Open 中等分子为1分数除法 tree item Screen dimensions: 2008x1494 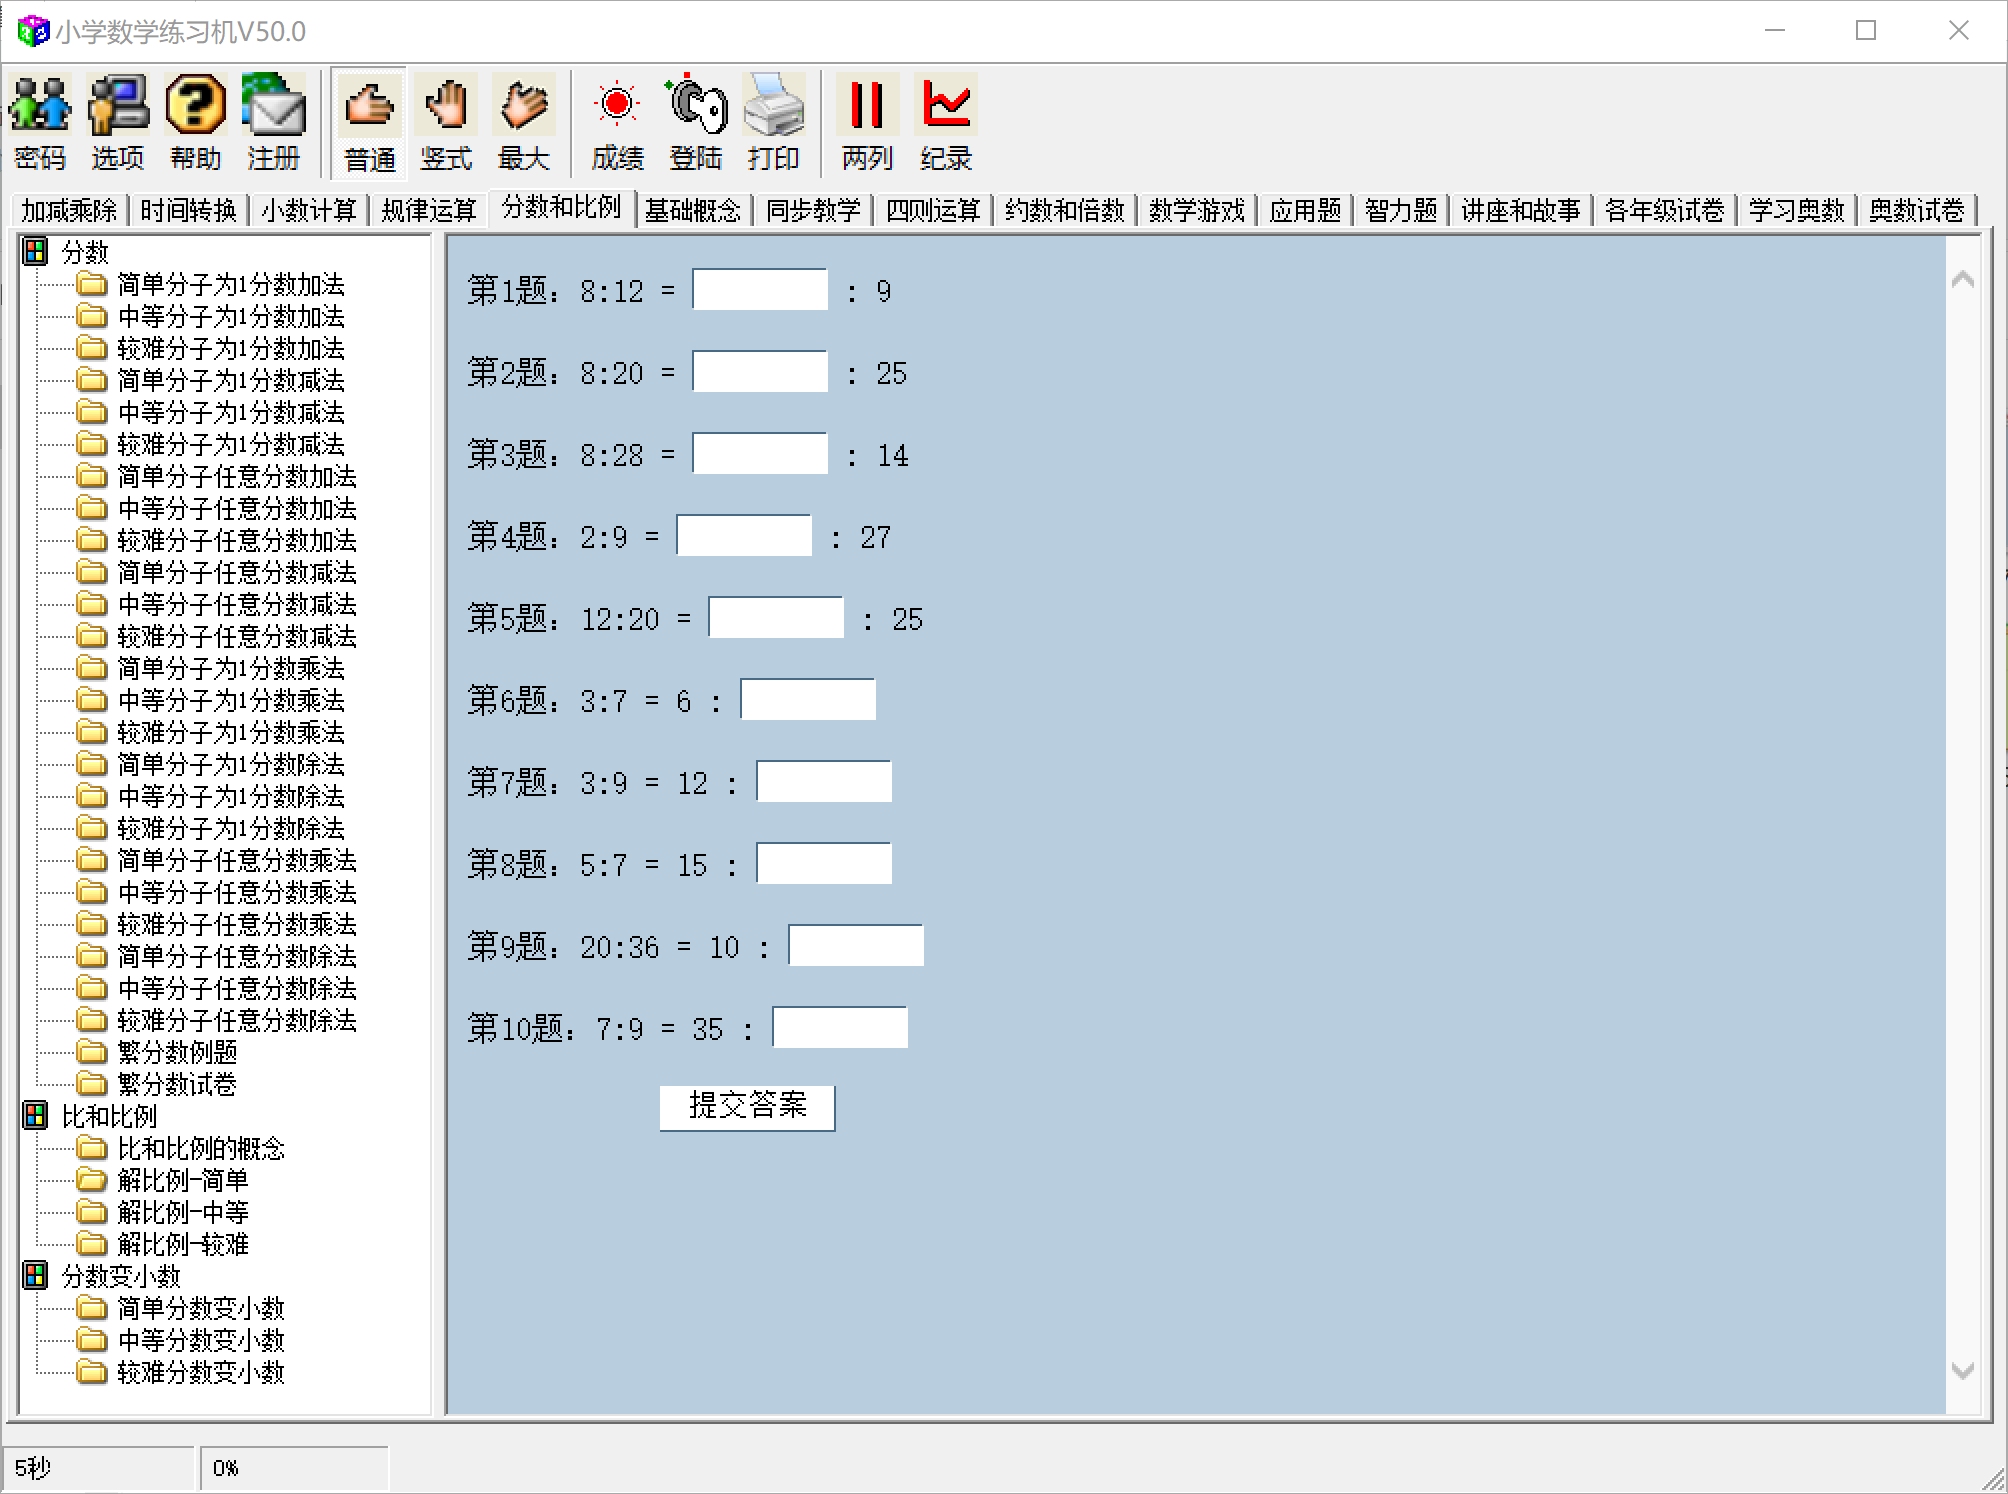point(231,797)
